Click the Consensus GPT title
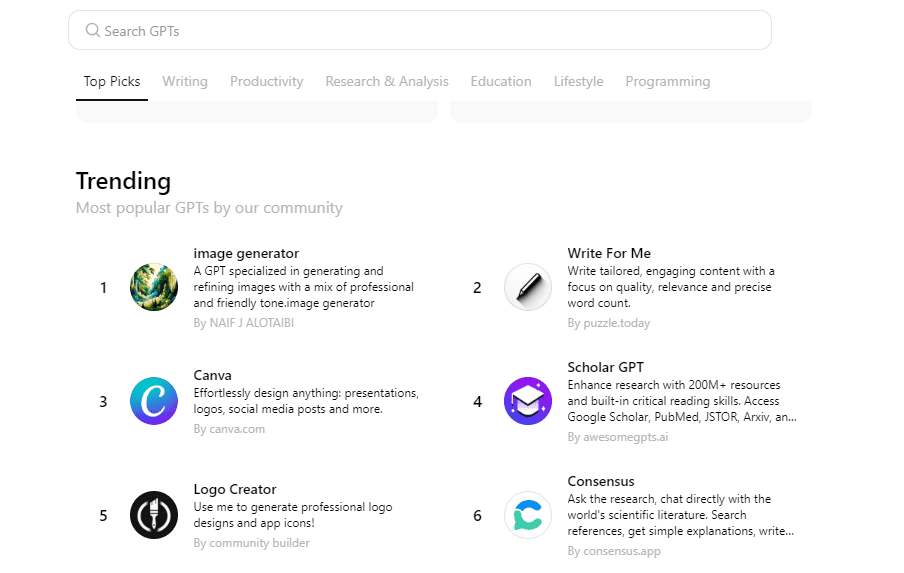This screenshot has height=573, width=904. [601, 481]
